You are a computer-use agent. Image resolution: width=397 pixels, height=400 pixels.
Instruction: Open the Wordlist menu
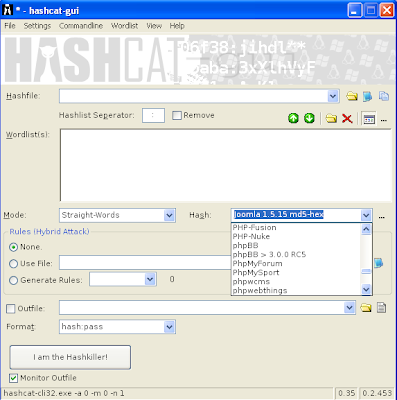coord(124,26)
